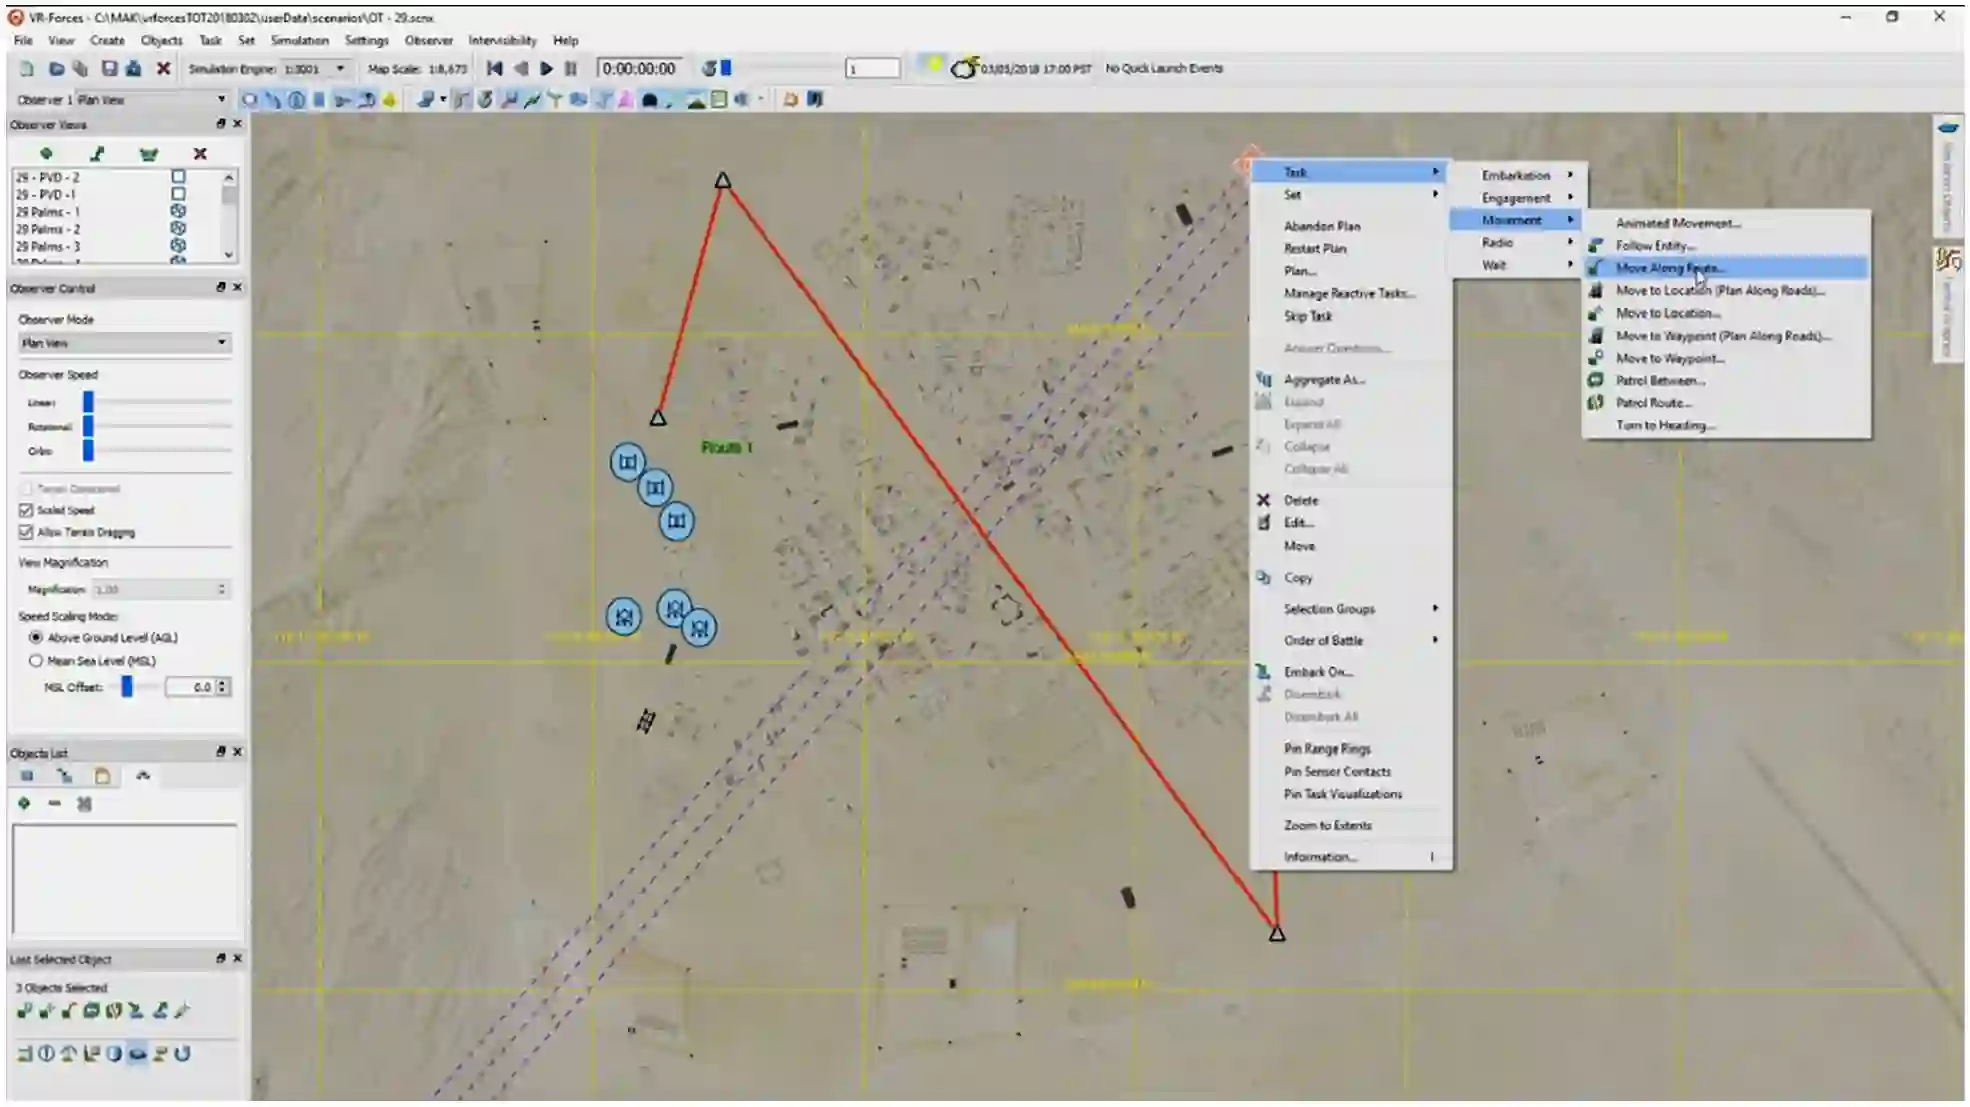Click the rewind to start icon
The height and width of the screenshot is (1107, 1970).
494,69
